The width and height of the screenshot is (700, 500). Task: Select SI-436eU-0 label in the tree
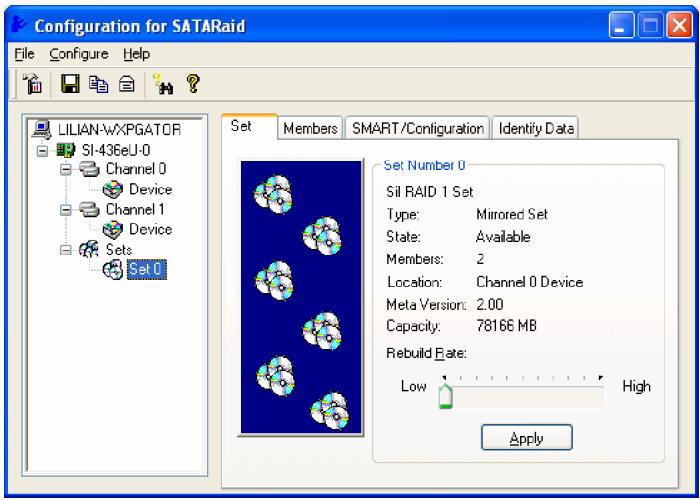pos(116,150)
